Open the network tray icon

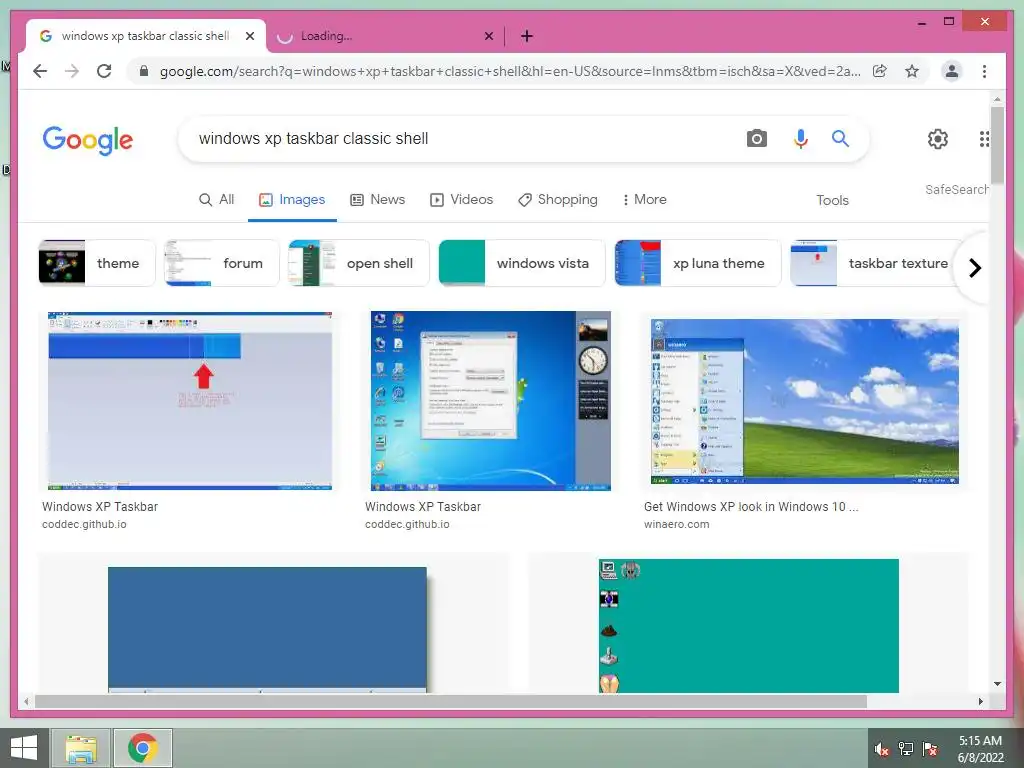pos(906,748)
